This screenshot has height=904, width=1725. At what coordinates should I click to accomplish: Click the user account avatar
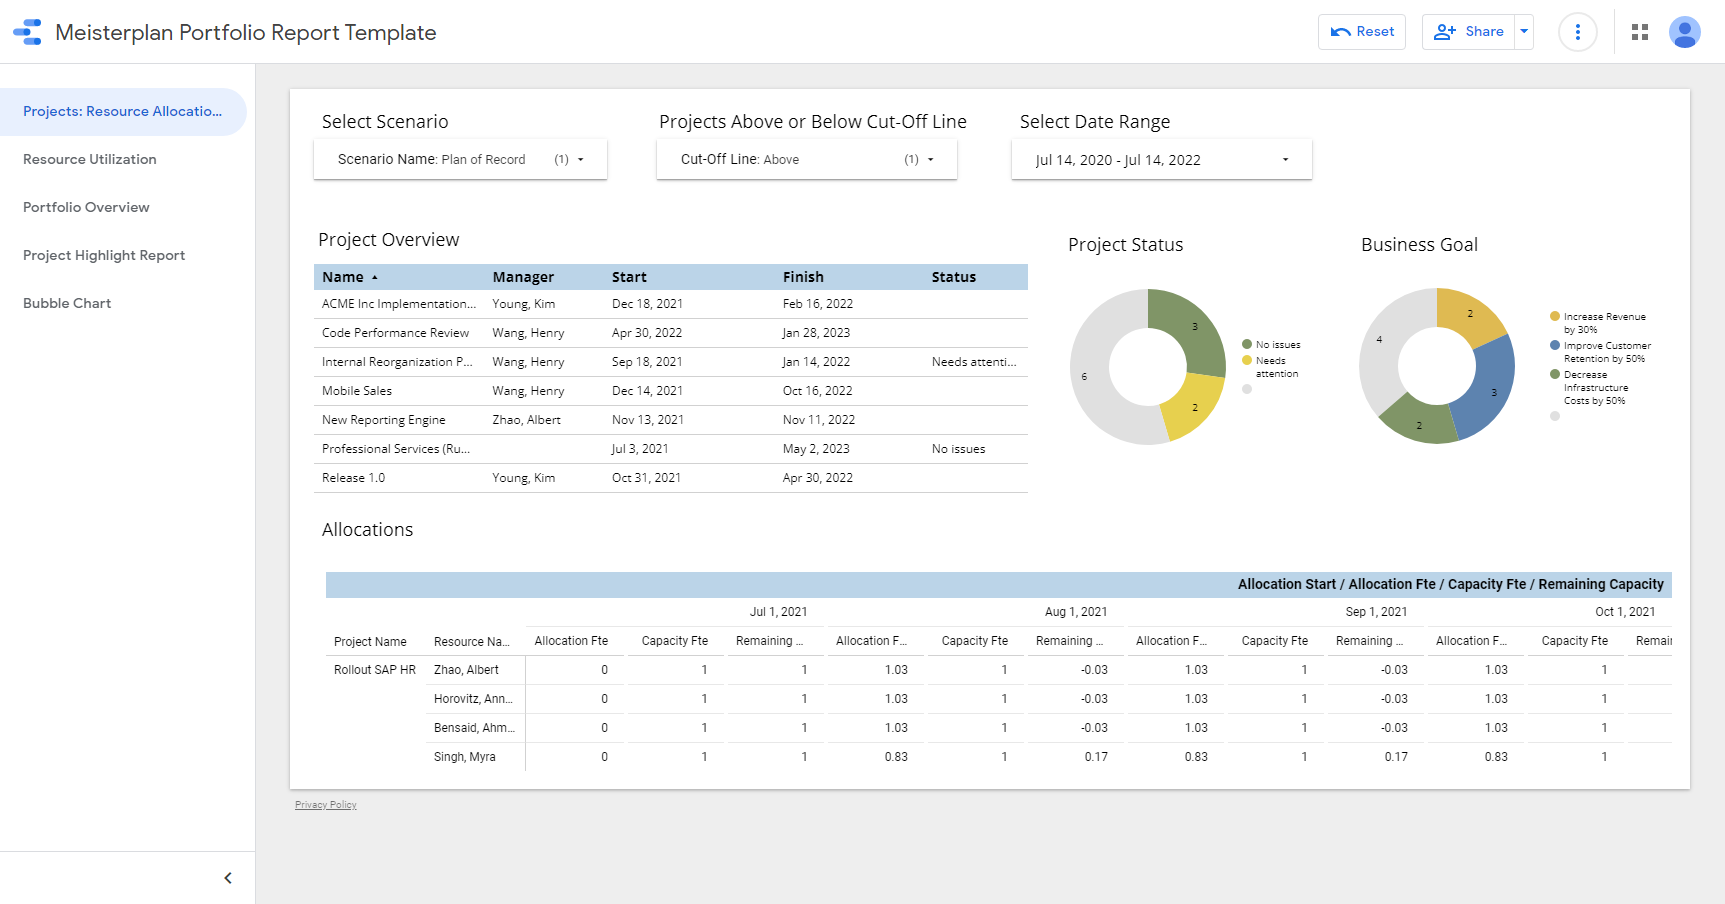pos(1684,32)
